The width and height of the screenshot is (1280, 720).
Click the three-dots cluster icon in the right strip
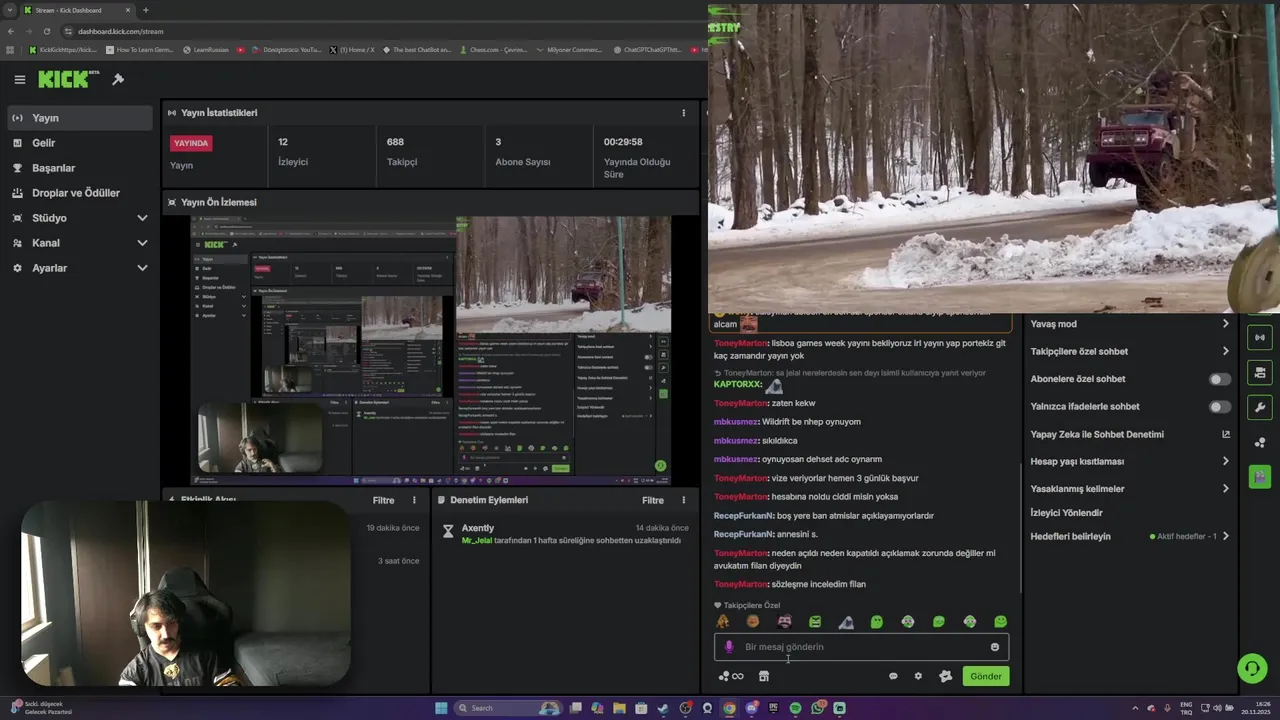point(1260,442)
